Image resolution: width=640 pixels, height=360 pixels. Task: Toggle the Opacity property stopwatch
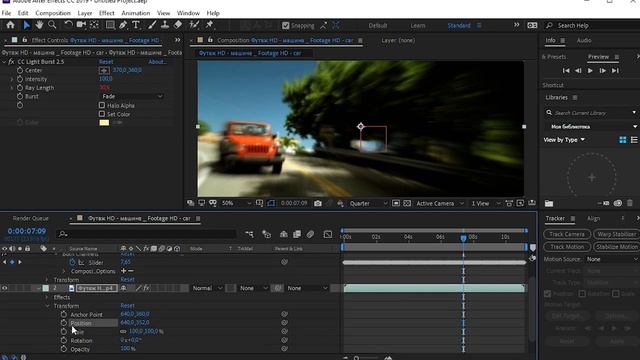(x=64, y=349)
